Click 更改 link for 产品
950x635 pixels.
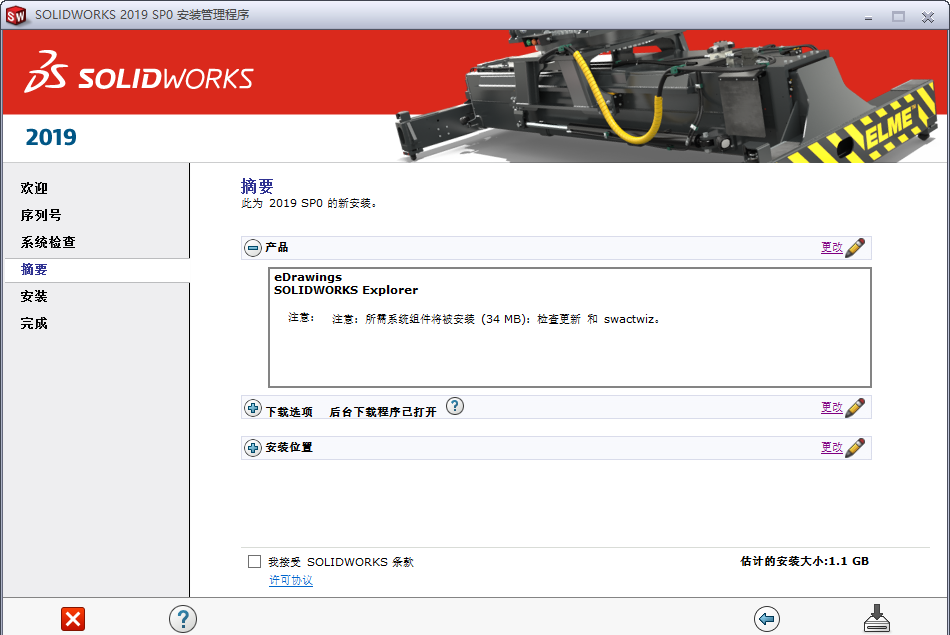pyautogui.click(x=832, y=247)
